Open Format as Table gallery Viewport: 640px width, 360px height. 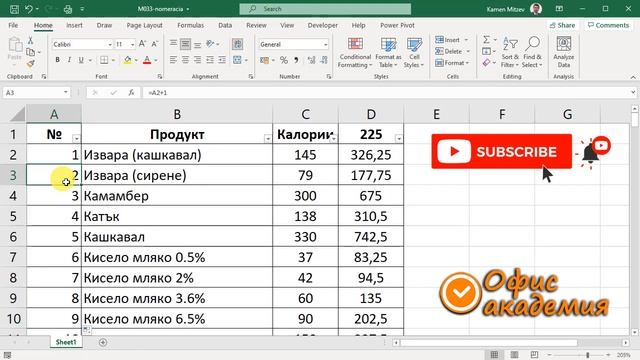pos(388,53)
